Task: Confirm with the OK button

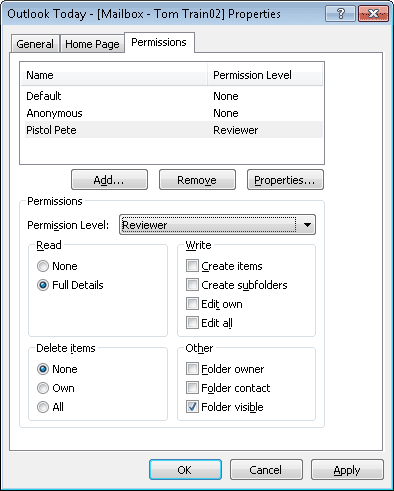Action: pyautogui.click(x=185, y=470)
